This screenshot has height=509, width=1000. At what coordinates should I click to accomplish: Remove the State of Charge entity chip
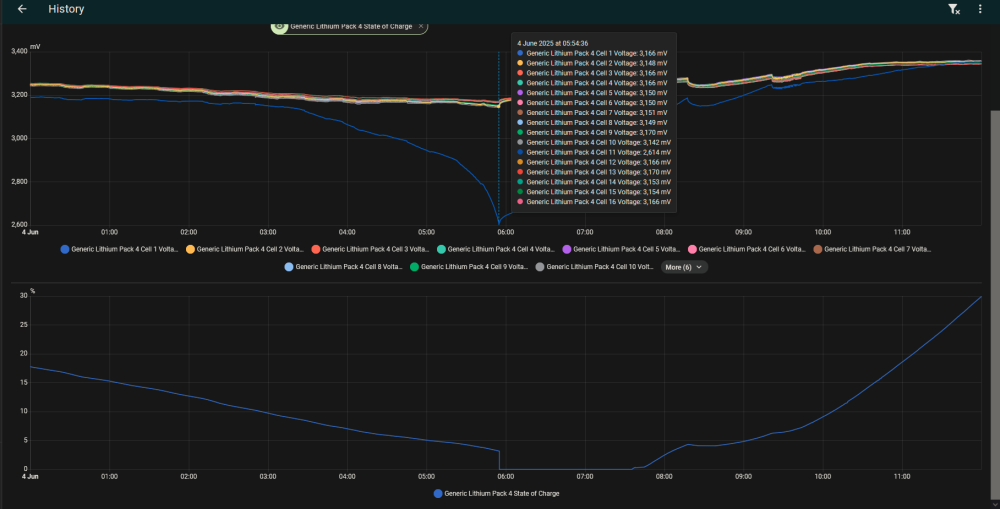pos(421,26)
